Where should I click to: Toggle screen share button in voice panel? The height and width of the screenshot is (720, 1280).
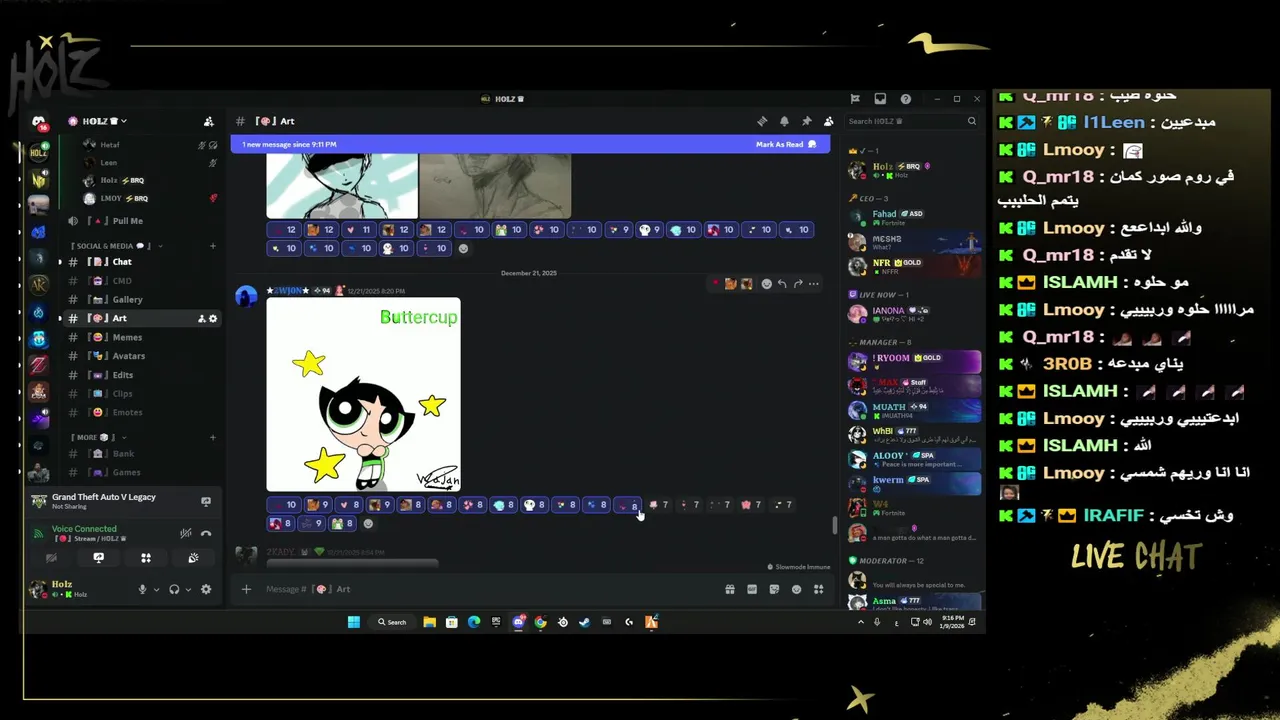pos(99,558)
